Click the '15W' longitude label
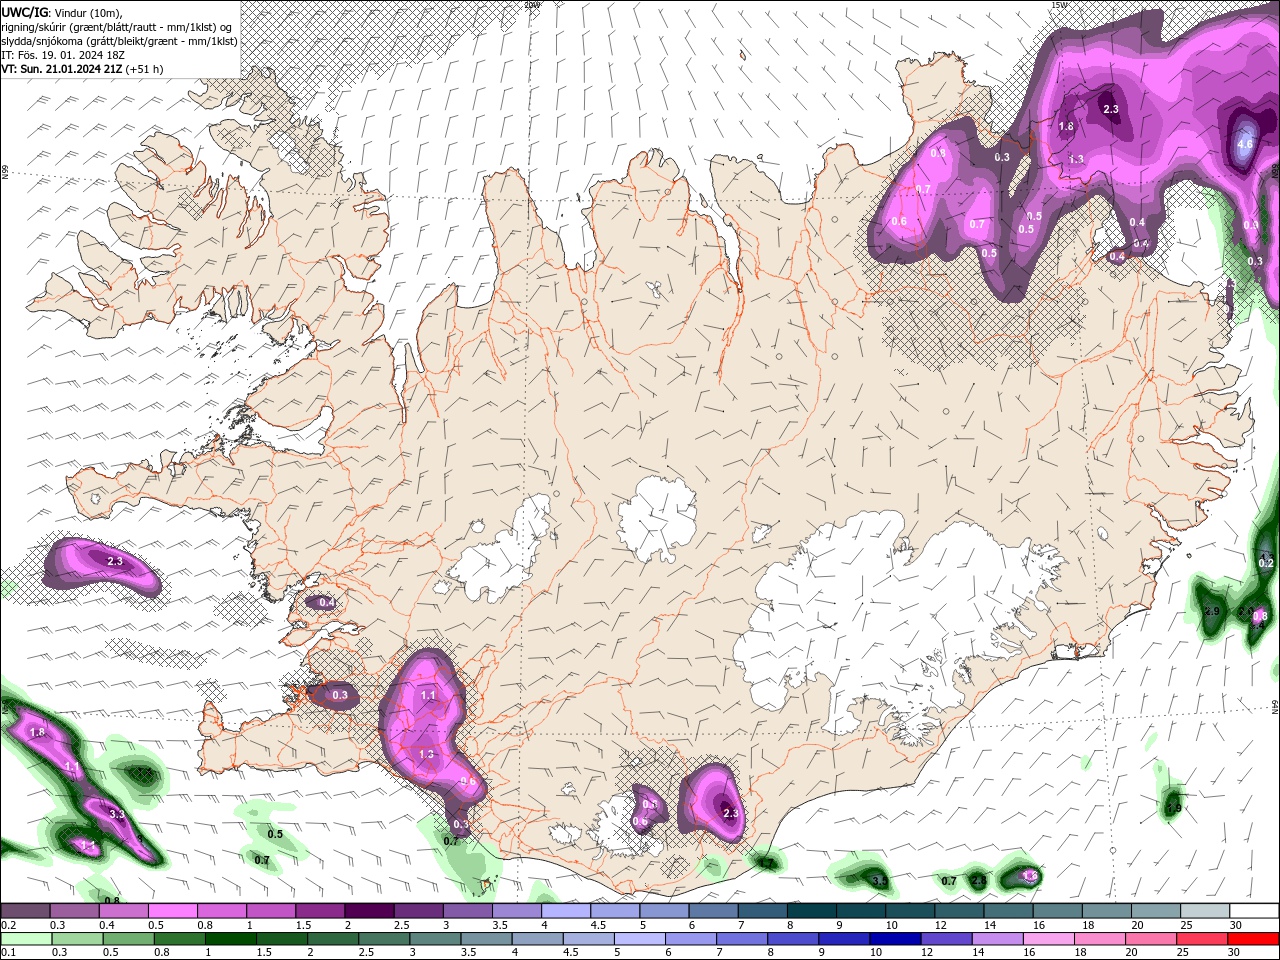 1059,5
